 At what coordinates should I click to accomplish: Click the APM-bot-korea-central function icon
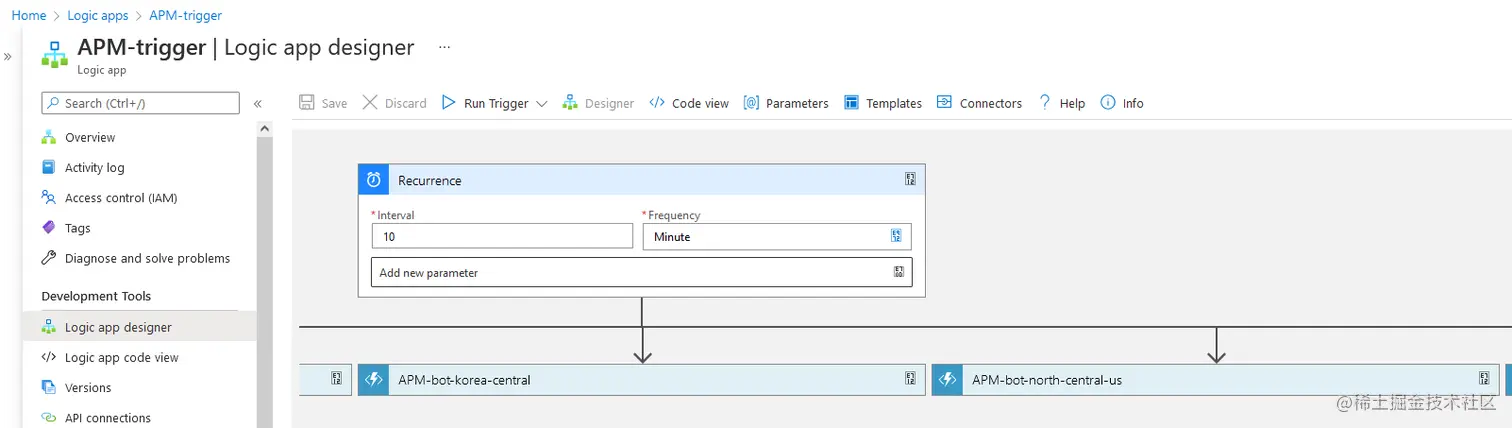pos(374,380)
